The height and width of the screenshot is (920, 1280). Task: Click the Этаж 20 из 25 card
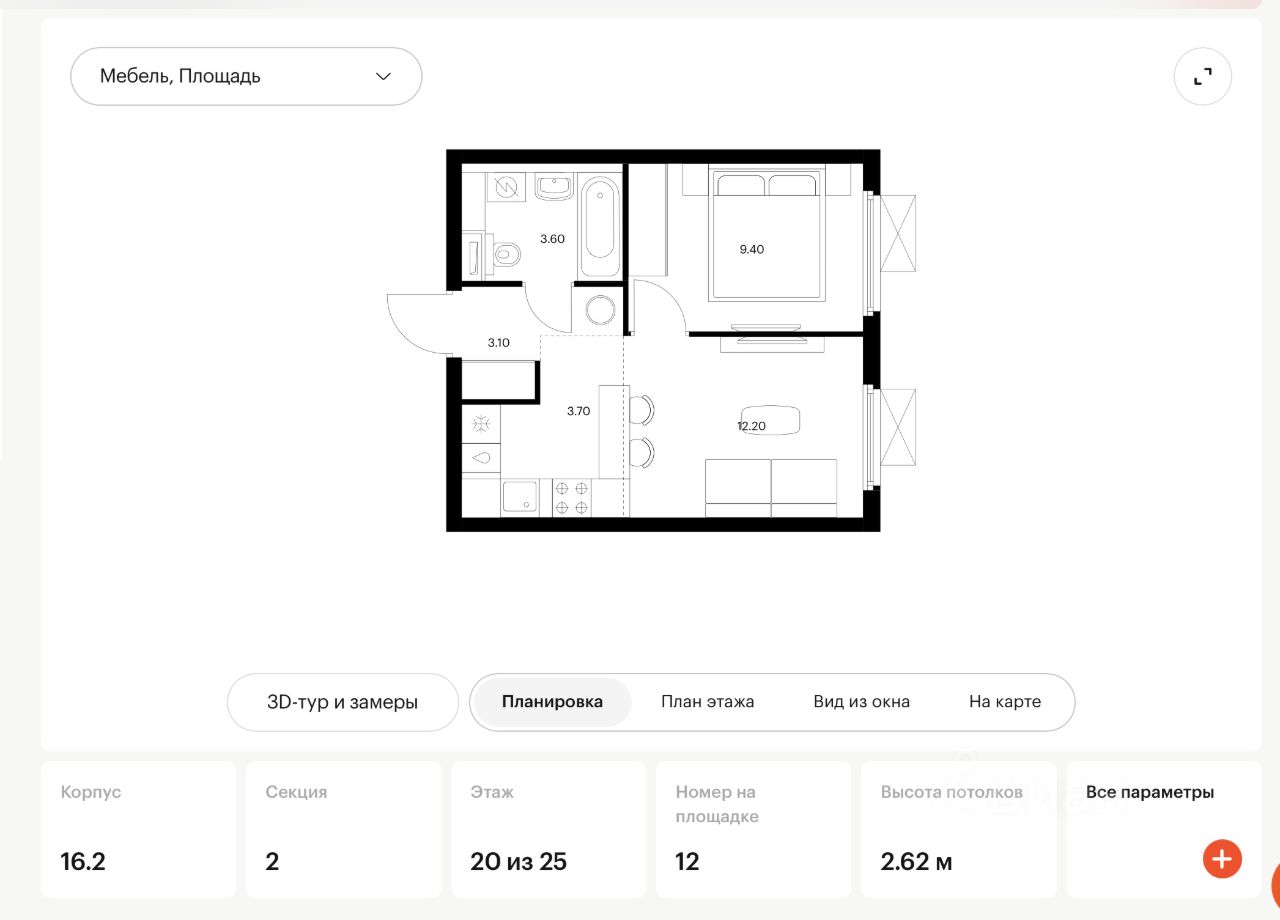[548, 829]
